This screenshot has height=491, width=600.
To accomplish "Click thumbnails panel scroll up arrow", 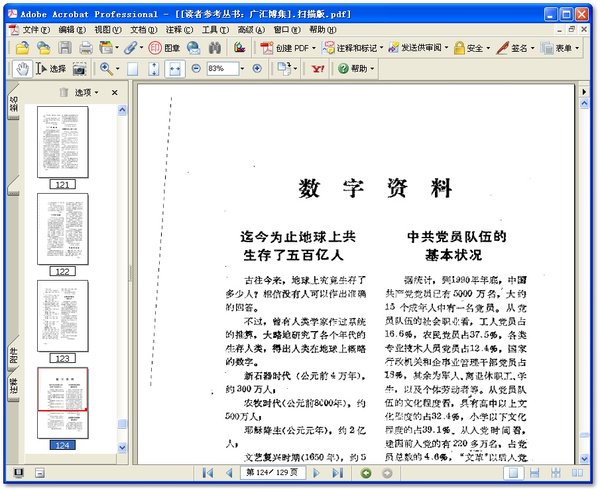I will tap(122, 111).
